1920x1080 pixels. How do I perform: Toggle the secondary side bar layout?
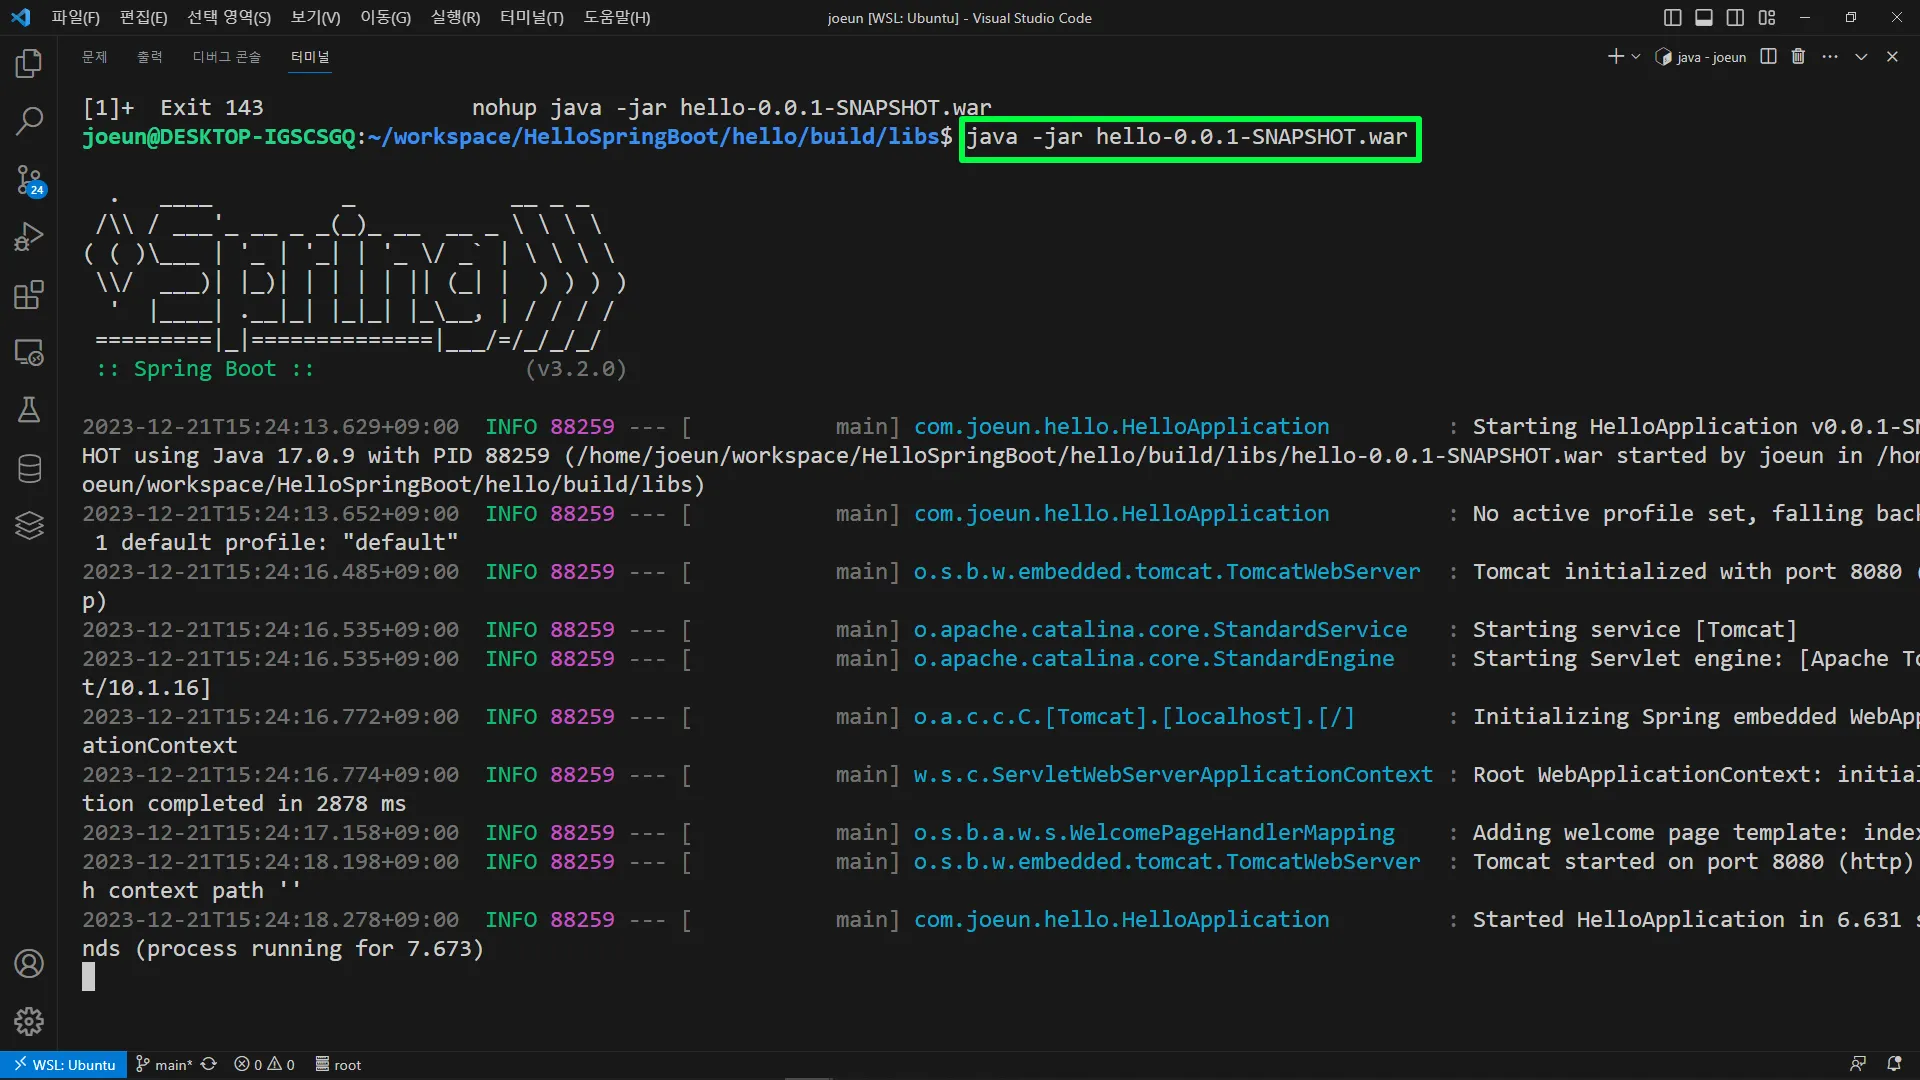1735,18
